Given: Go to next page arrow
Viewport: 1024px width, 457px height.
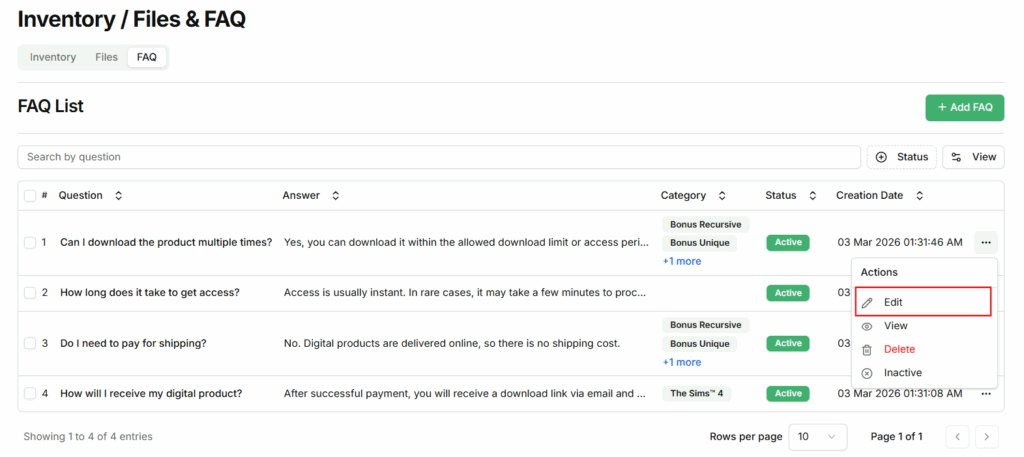Looking at the screenshot, I should coord(986,437).
